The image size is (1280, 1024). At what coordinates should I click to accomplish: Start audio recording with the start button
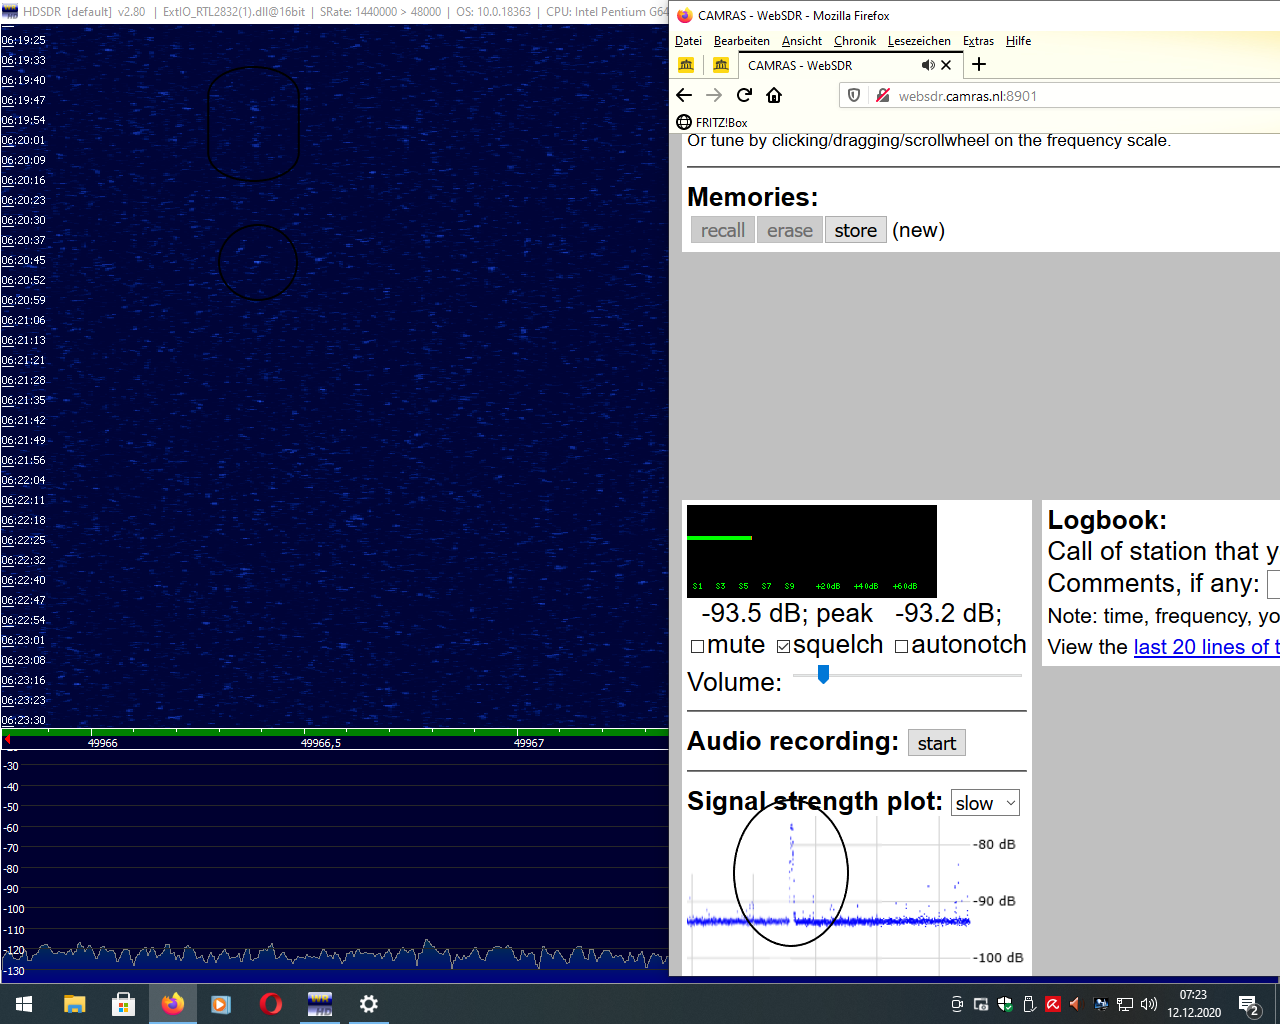[937, 743]
